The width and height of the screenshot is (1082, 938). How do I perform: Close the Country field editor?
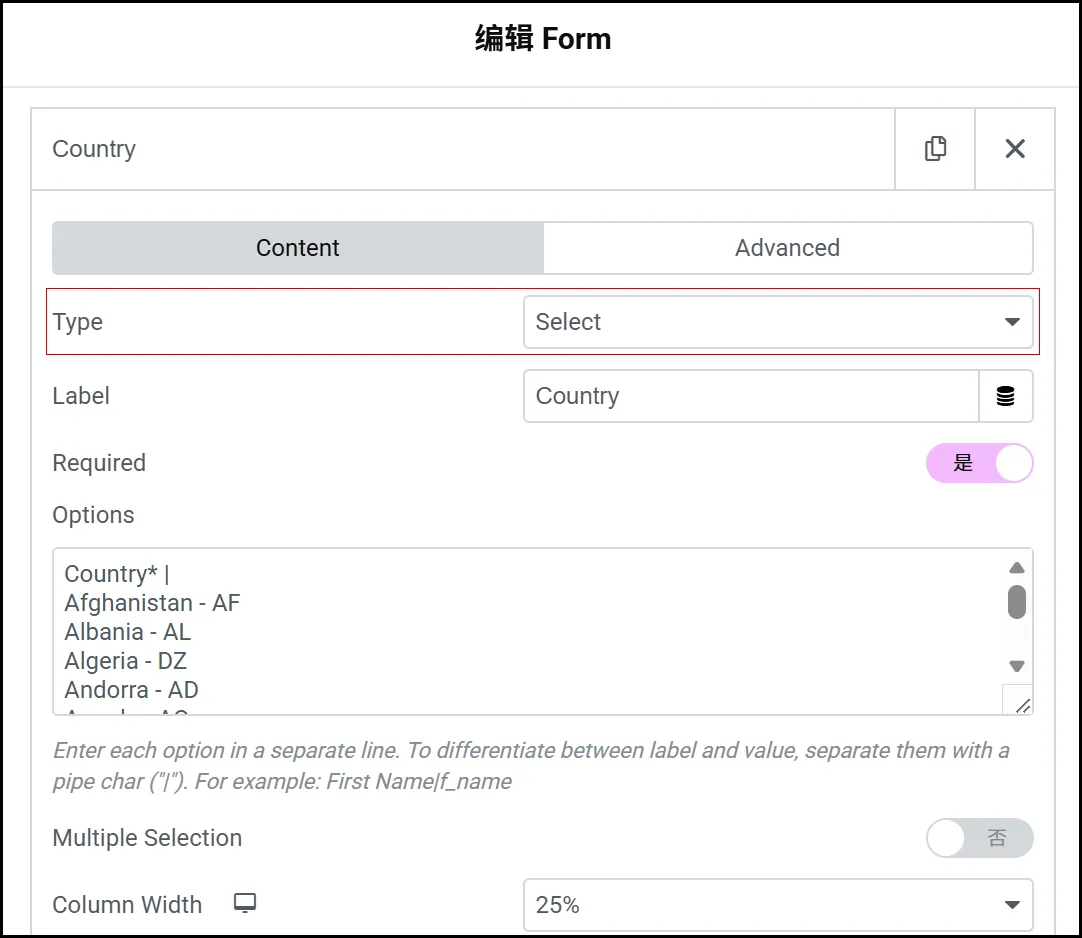[x=1015, y=148]
